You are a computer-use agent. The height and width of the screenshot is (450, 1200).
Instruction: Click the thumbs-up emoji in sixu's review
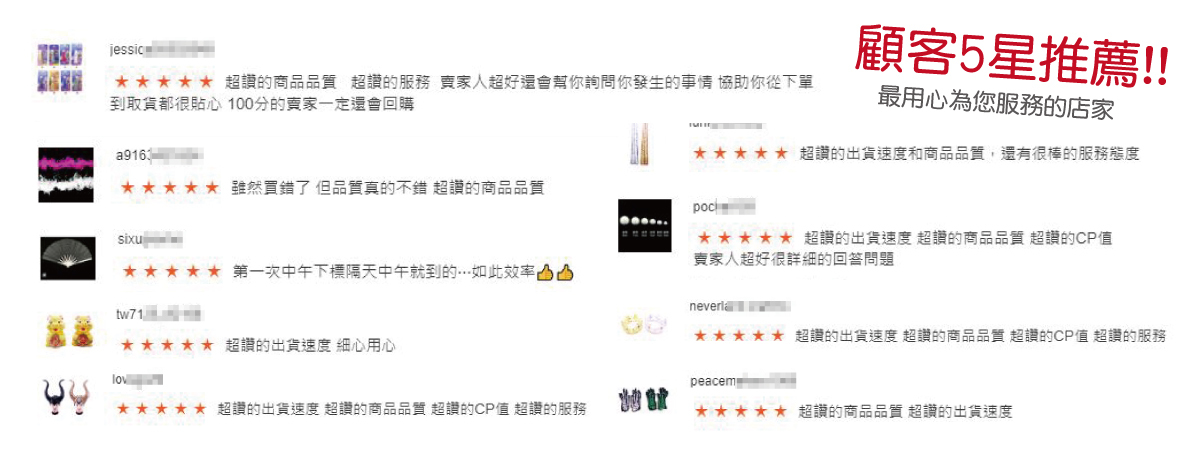click(x=555, y=272)
